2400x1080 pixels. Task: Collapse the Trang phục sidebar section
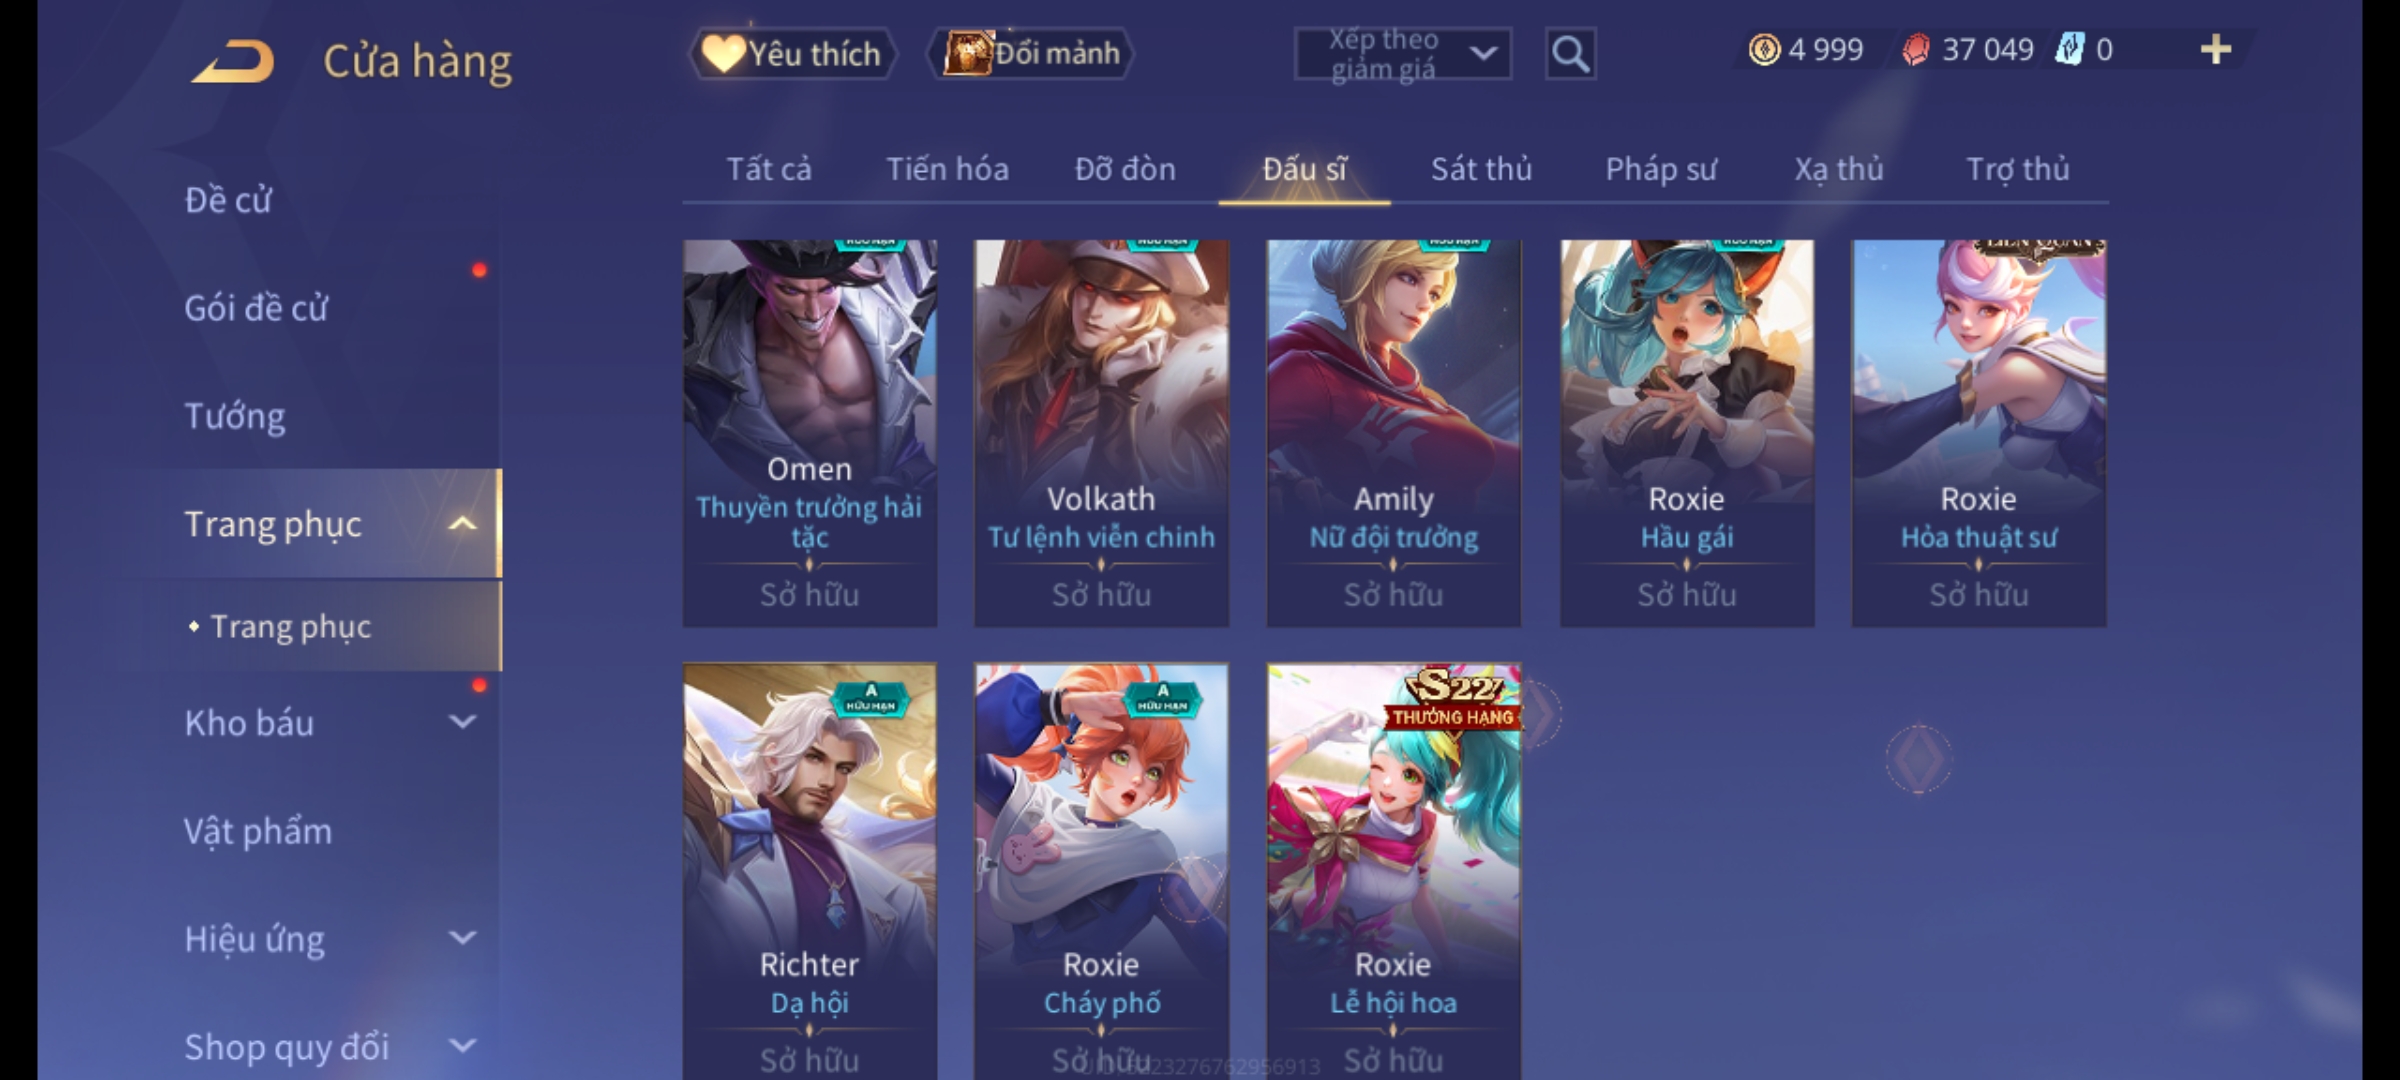tap(462, 524)
